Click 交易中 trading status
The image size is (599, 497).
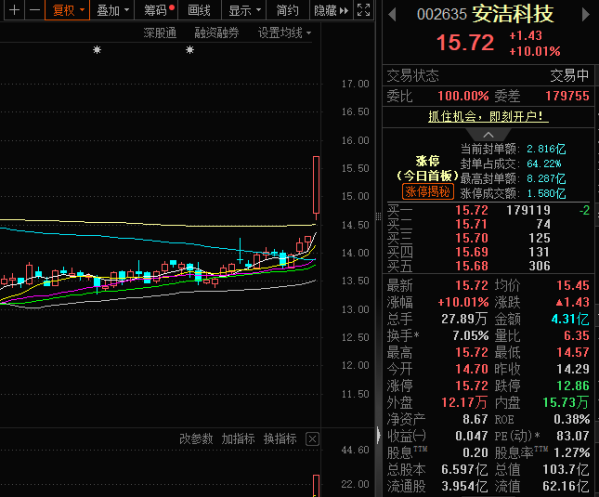(x=570, y=75)
